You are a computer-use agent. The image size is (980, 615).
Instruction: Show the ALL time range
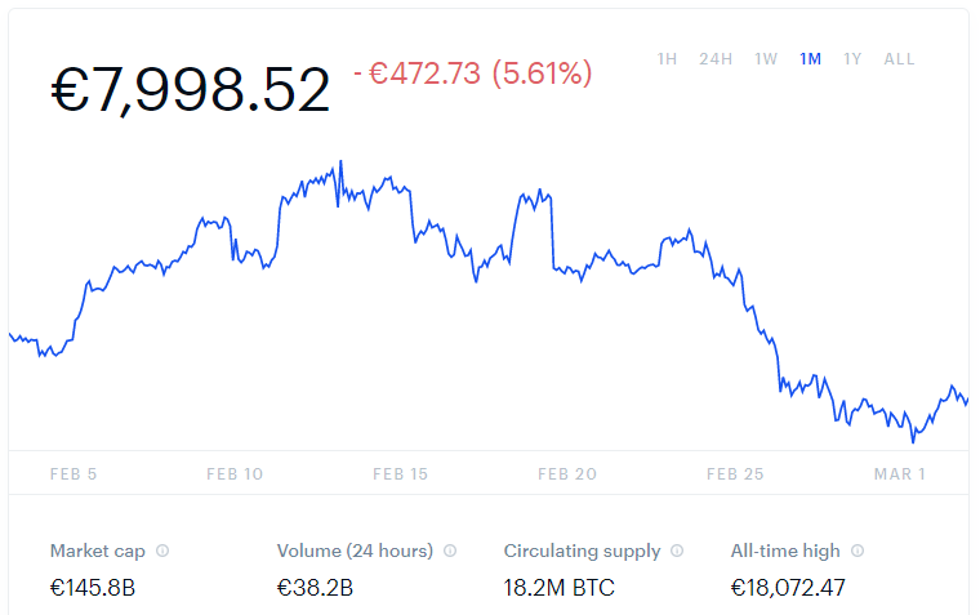(x=899, y=59)
